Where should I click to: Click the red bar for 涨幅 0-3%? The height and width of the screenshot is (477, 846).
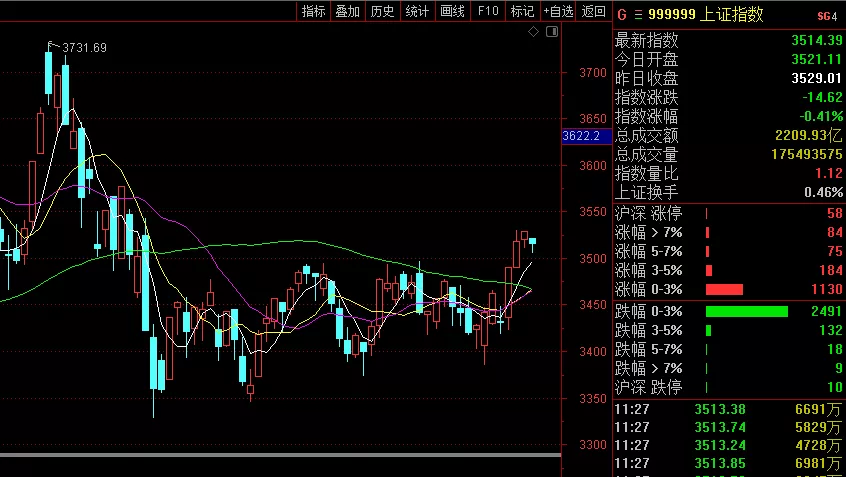pyautogui.click(x=724, y=290)
